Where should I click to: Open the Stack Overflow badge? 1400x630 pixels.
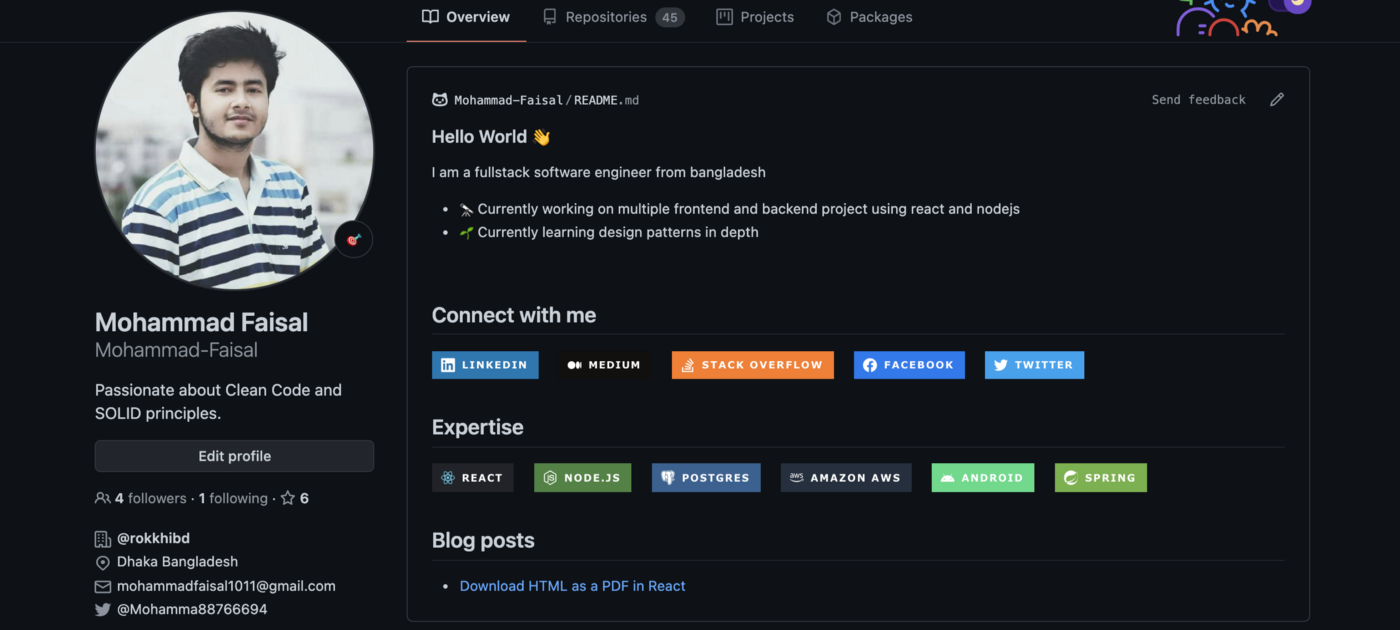(752, 365)
